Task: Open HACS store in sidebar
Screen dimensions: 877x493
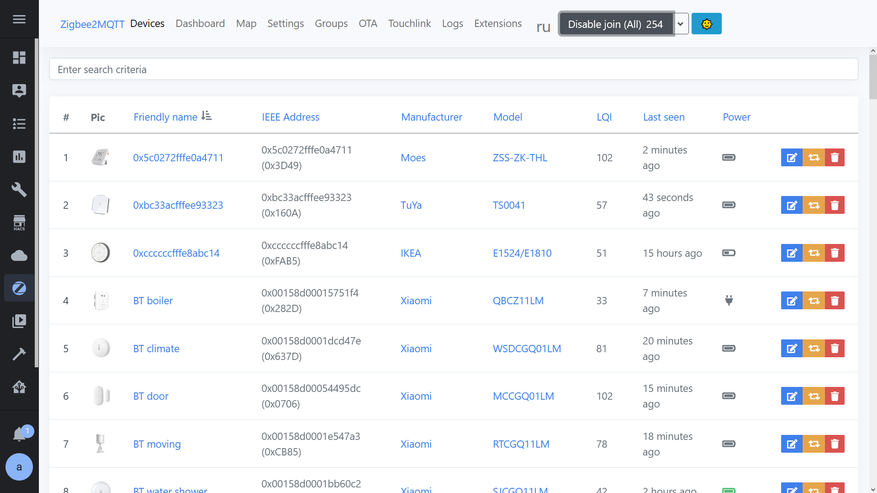Action: click(x=19, y=222)
